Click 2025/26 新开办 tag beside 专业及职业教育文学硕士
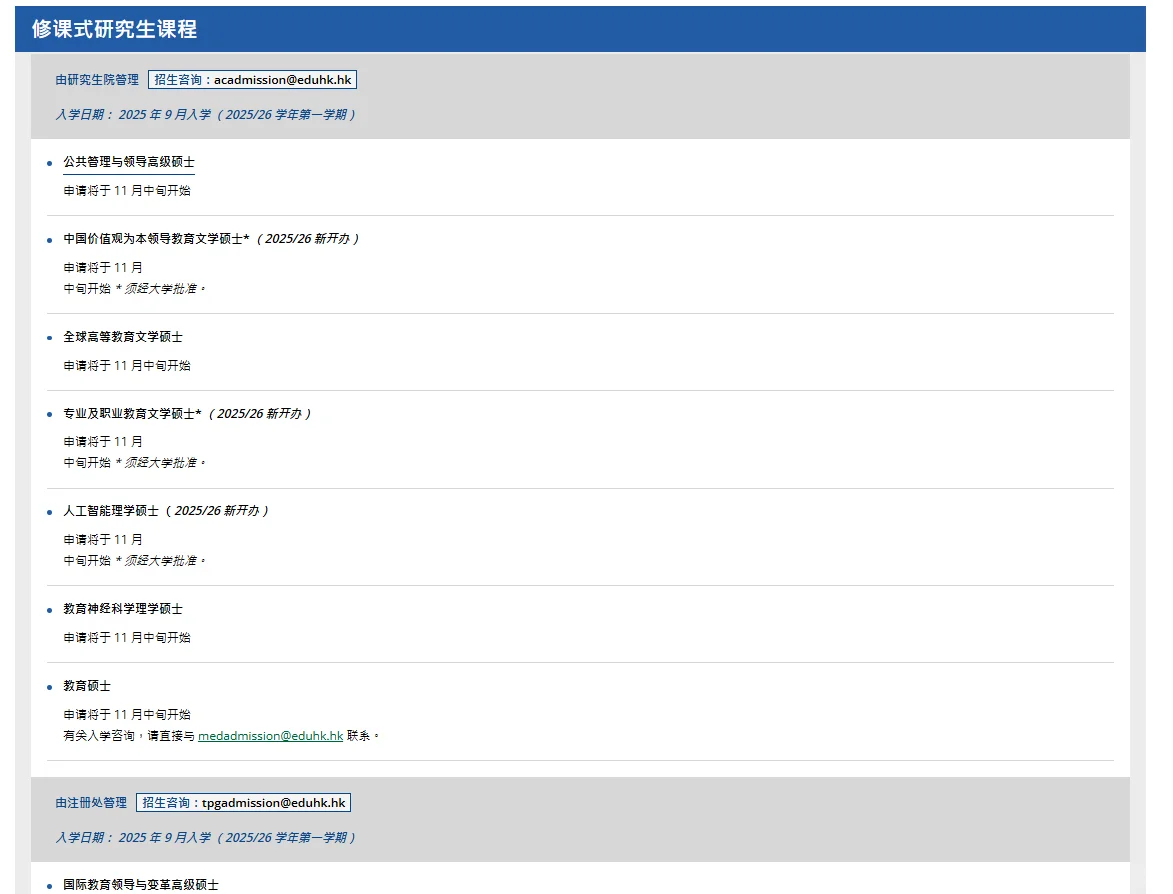This screenshot has width=1173, height=894. click(260, 414)
